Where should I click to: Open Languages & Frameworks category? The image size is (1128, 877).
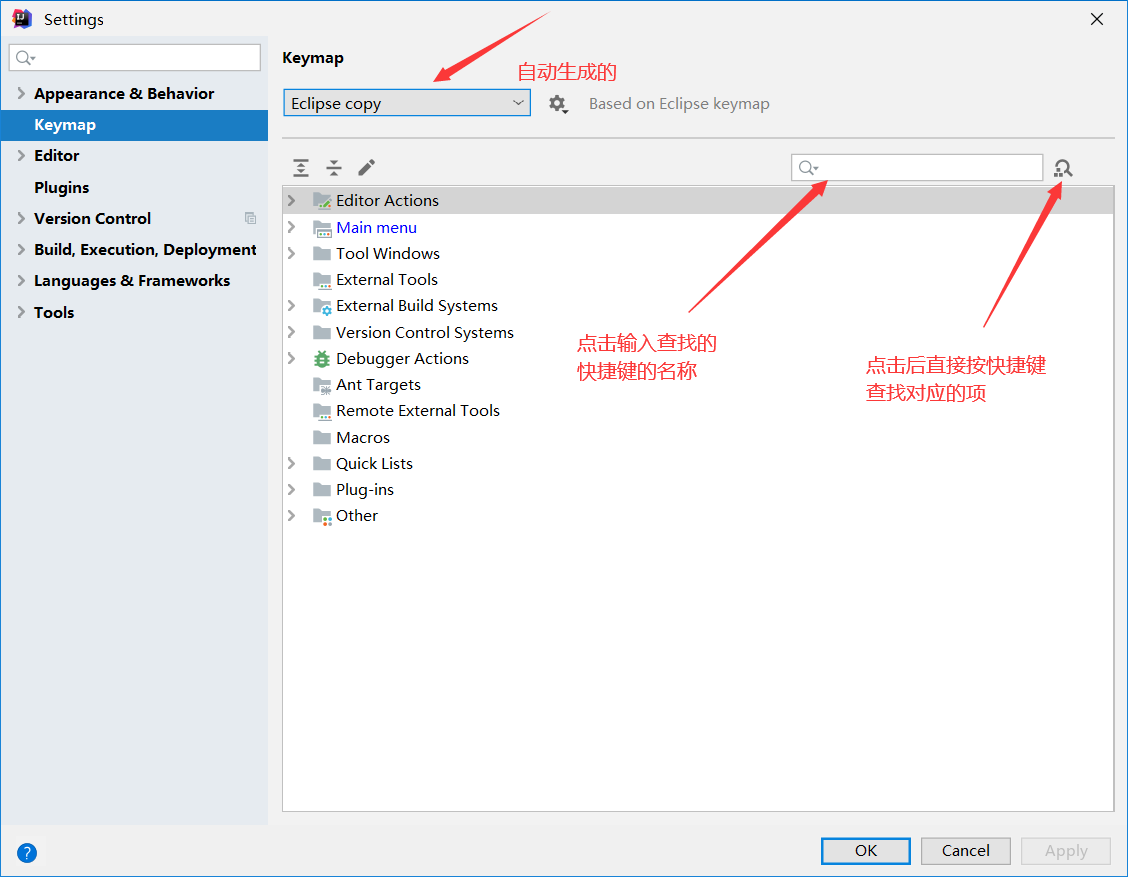(x=132, y=281)
